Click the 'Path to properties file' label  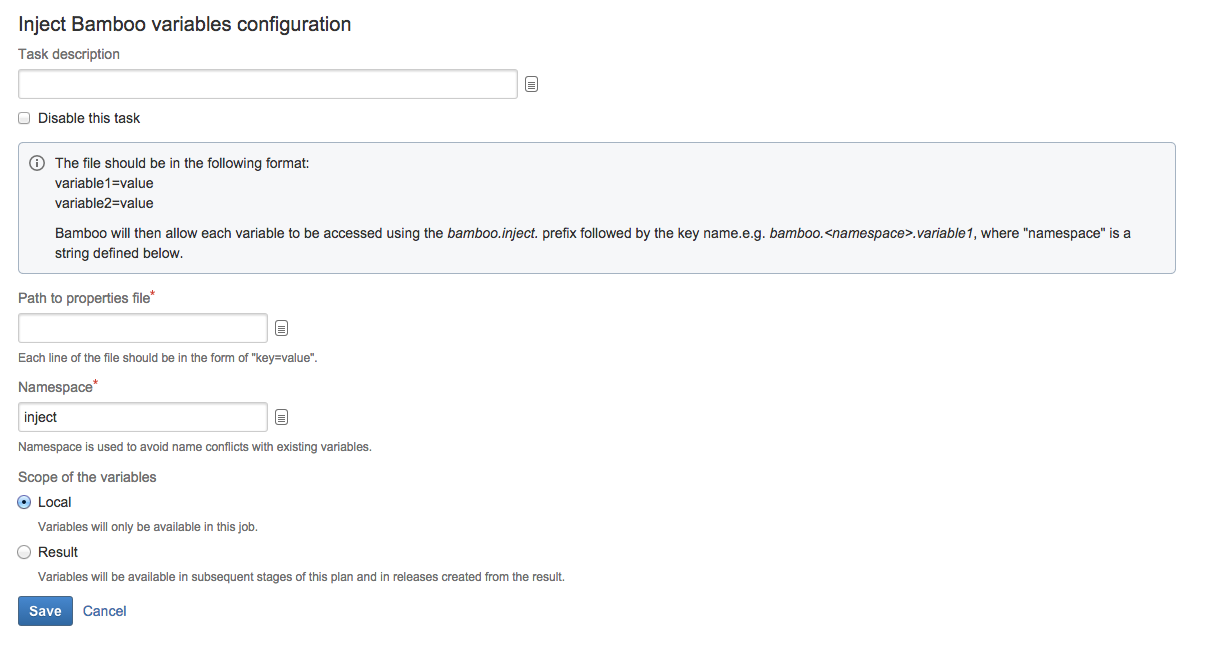(86, 298)
